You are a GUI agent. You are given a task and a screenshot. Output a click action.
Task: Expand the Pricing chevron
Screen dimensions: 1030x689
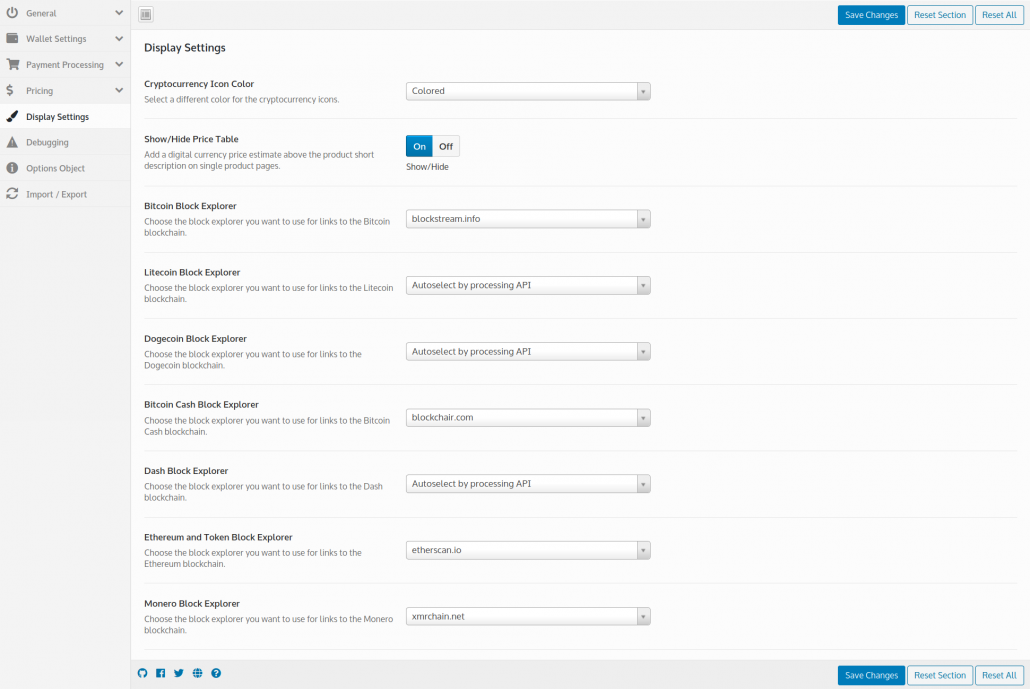coord(119,91)
